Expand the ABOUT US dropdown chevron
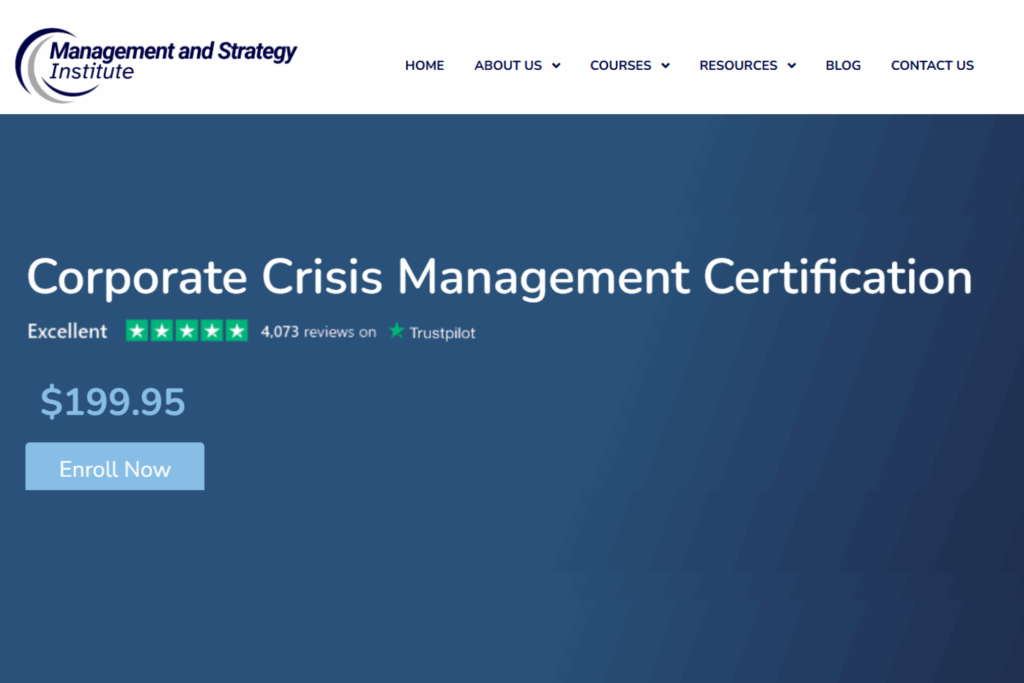The width and height of the screenshot is (1024, 683). pyautogui.click(x=556, y=66)
